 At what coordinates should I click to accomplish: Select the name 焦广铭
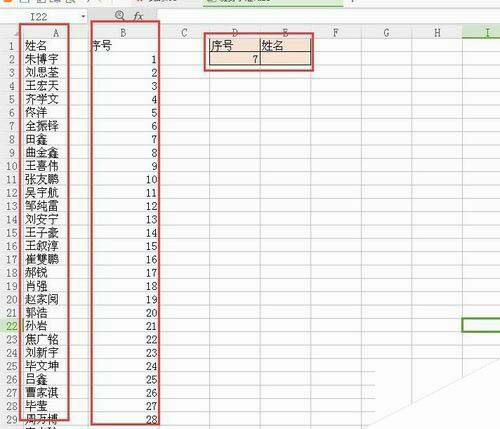coord(42,339)
